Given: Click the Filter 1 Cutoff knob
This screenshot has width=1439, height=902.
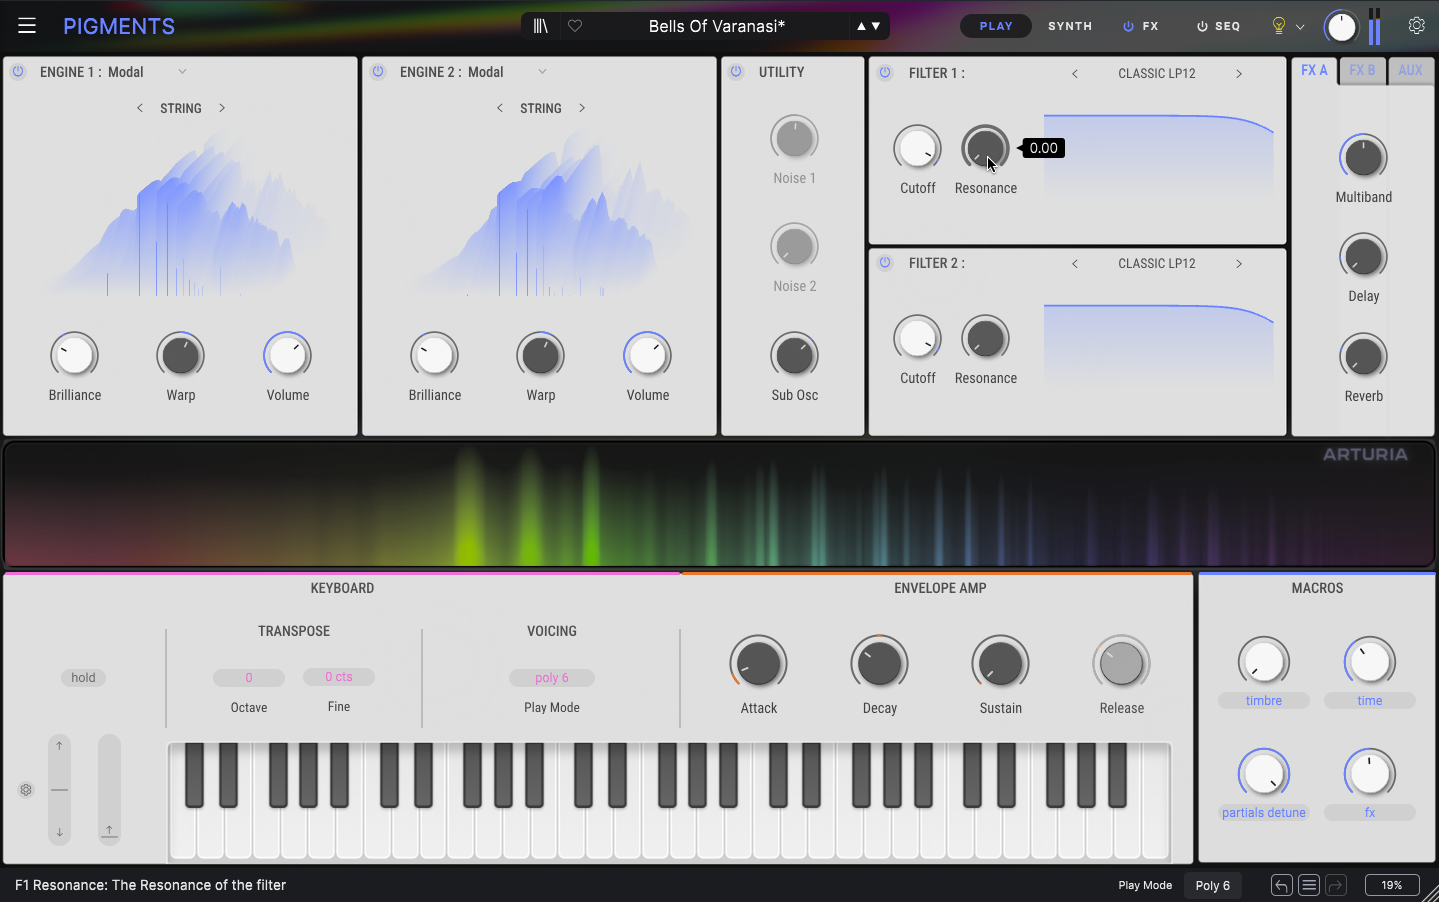Looking at the screenshot, I should pyautogui.click(x=917, y=149).
